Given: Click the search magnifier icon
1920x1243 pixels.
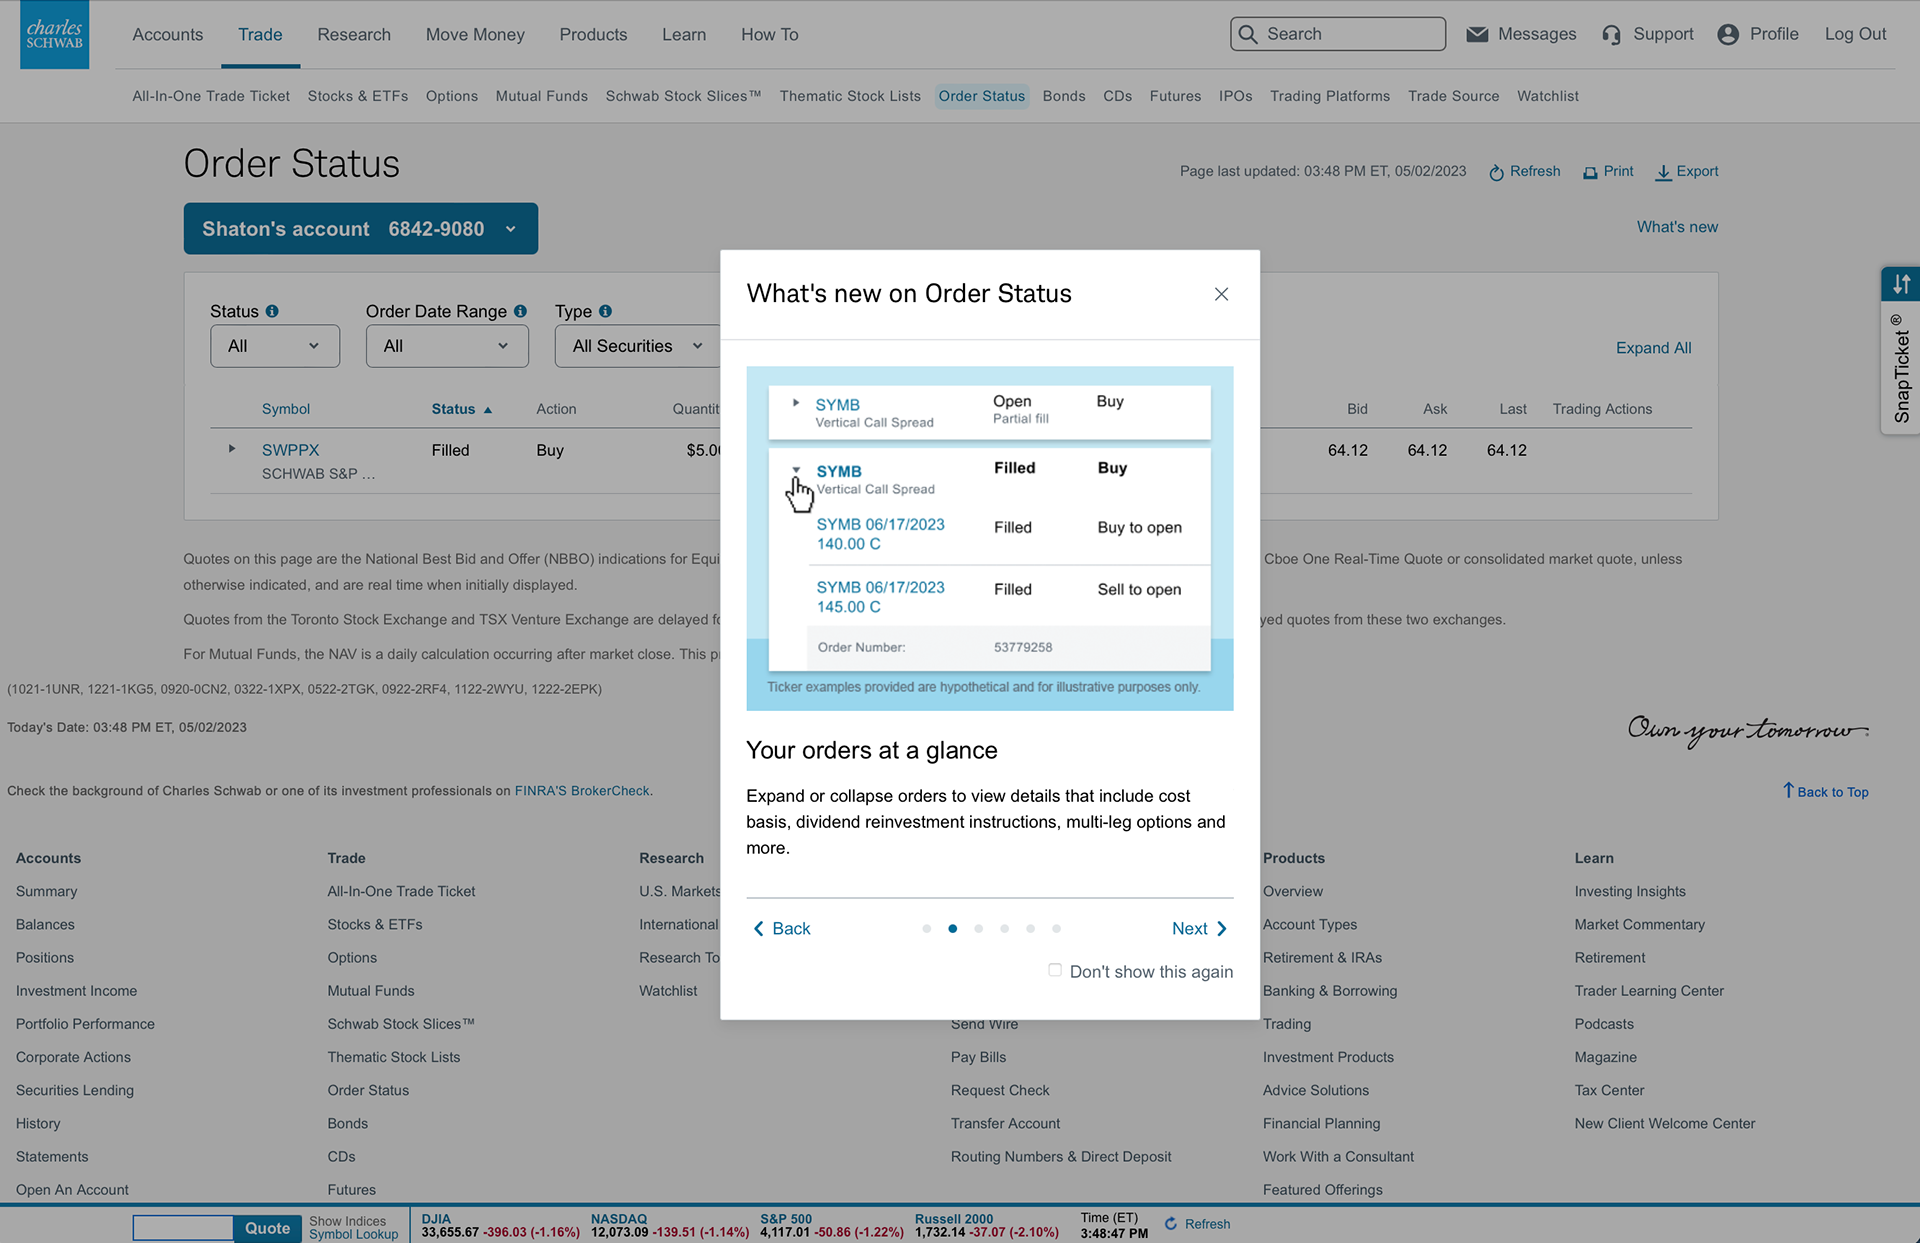Looking at the screenshot, I should pos(1248,34).
